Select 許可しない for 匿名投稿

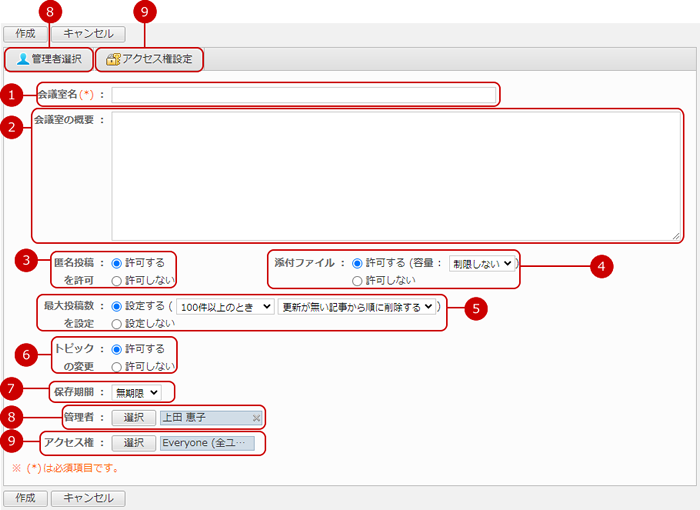coord(117,281)
